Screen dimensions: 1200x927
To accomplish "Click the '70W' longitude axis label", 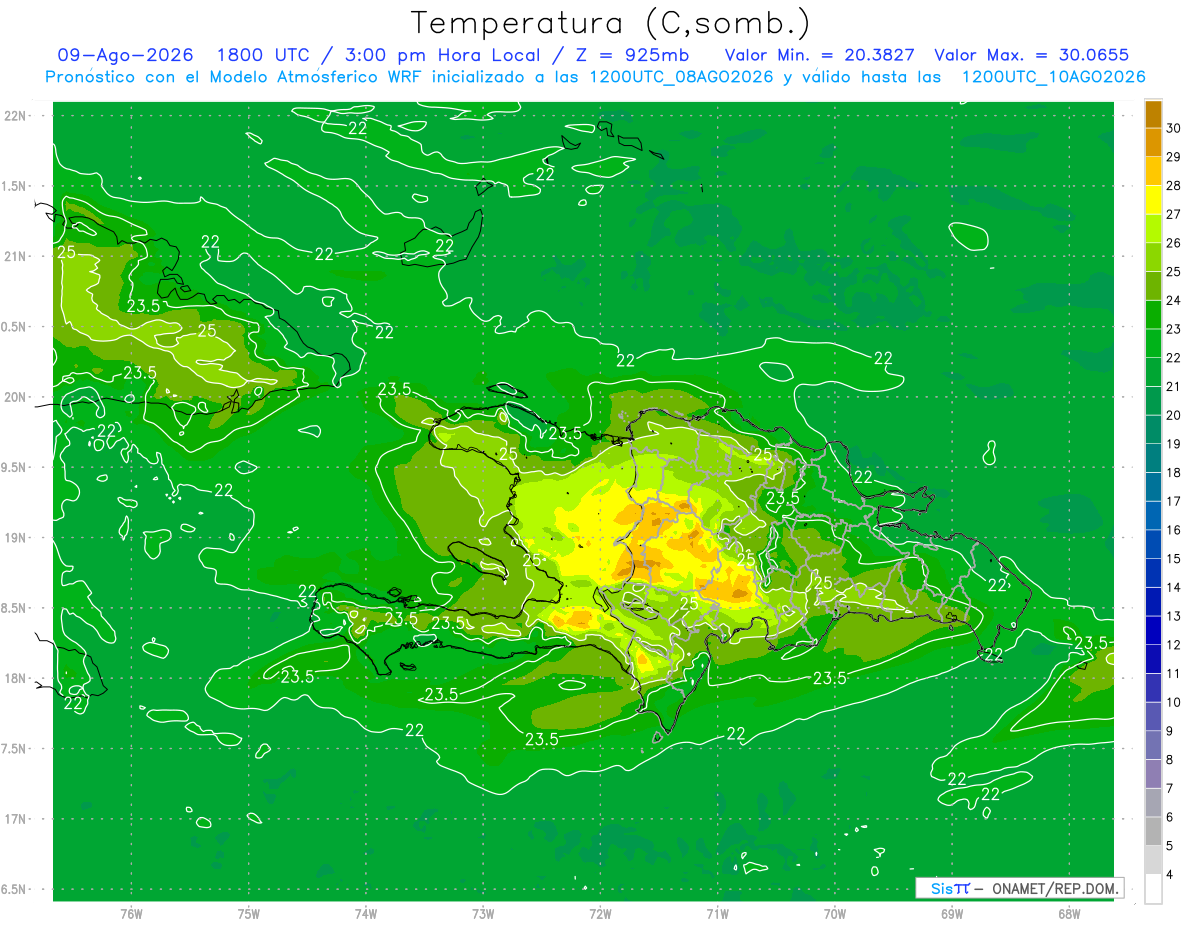I will [x=834, y=914].
